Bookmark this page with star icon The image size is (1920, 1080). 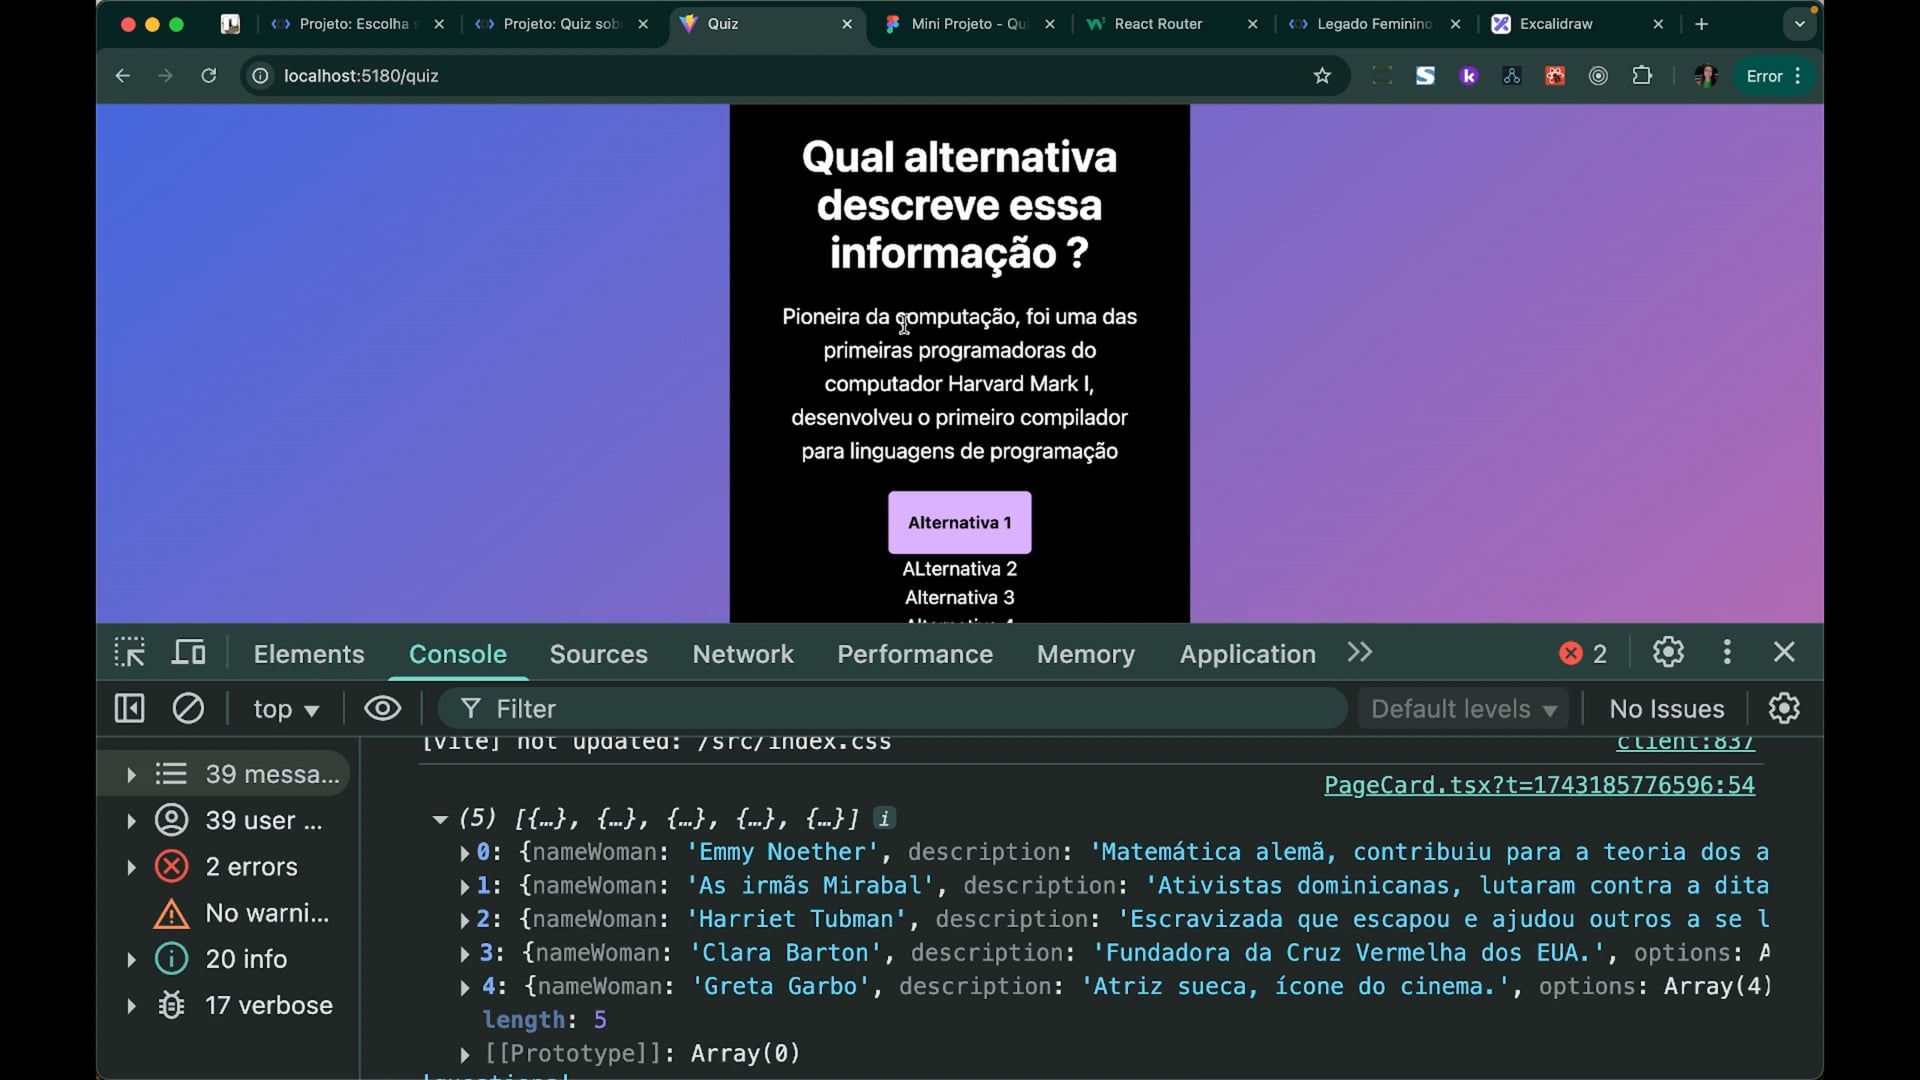(1322, 76)
